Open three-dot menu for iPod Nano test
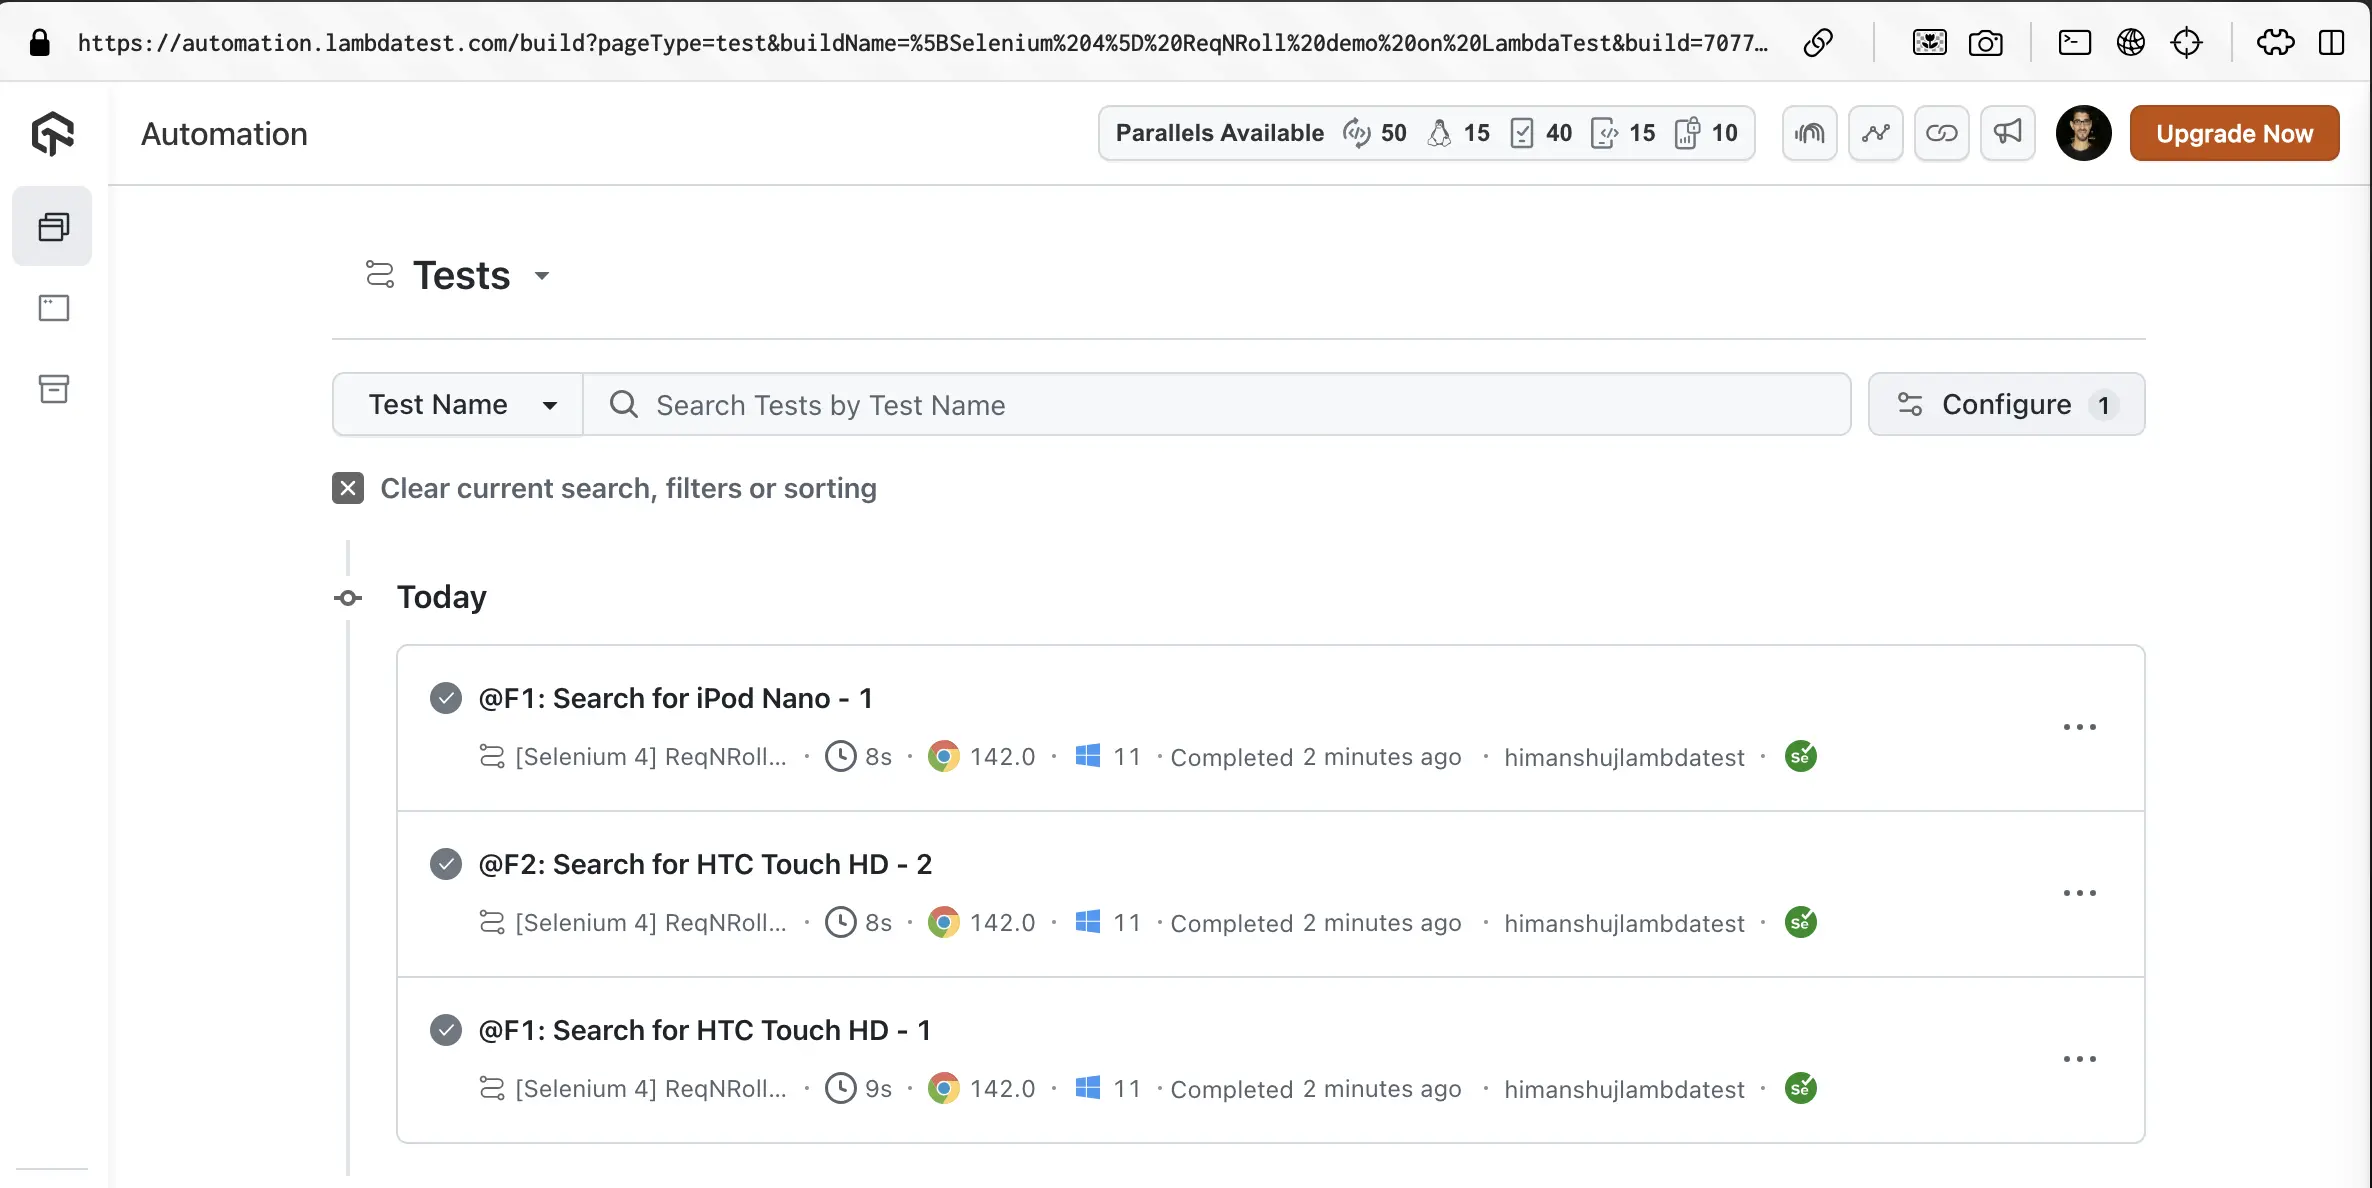Image resolution: width=2372 pixels, height=1188 pixels. (x=2079, y=727)
